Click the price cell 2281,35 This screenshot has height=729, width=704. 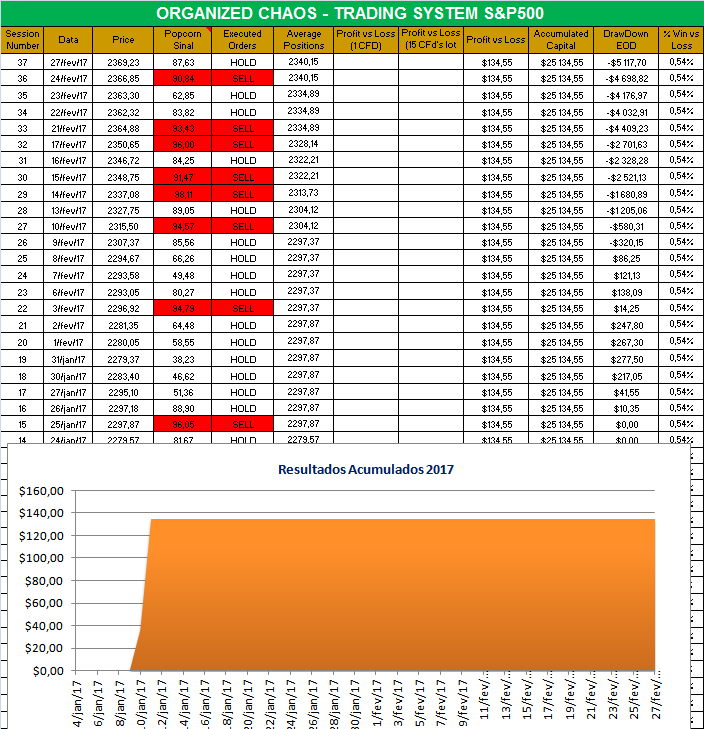(x=123, y=325)
